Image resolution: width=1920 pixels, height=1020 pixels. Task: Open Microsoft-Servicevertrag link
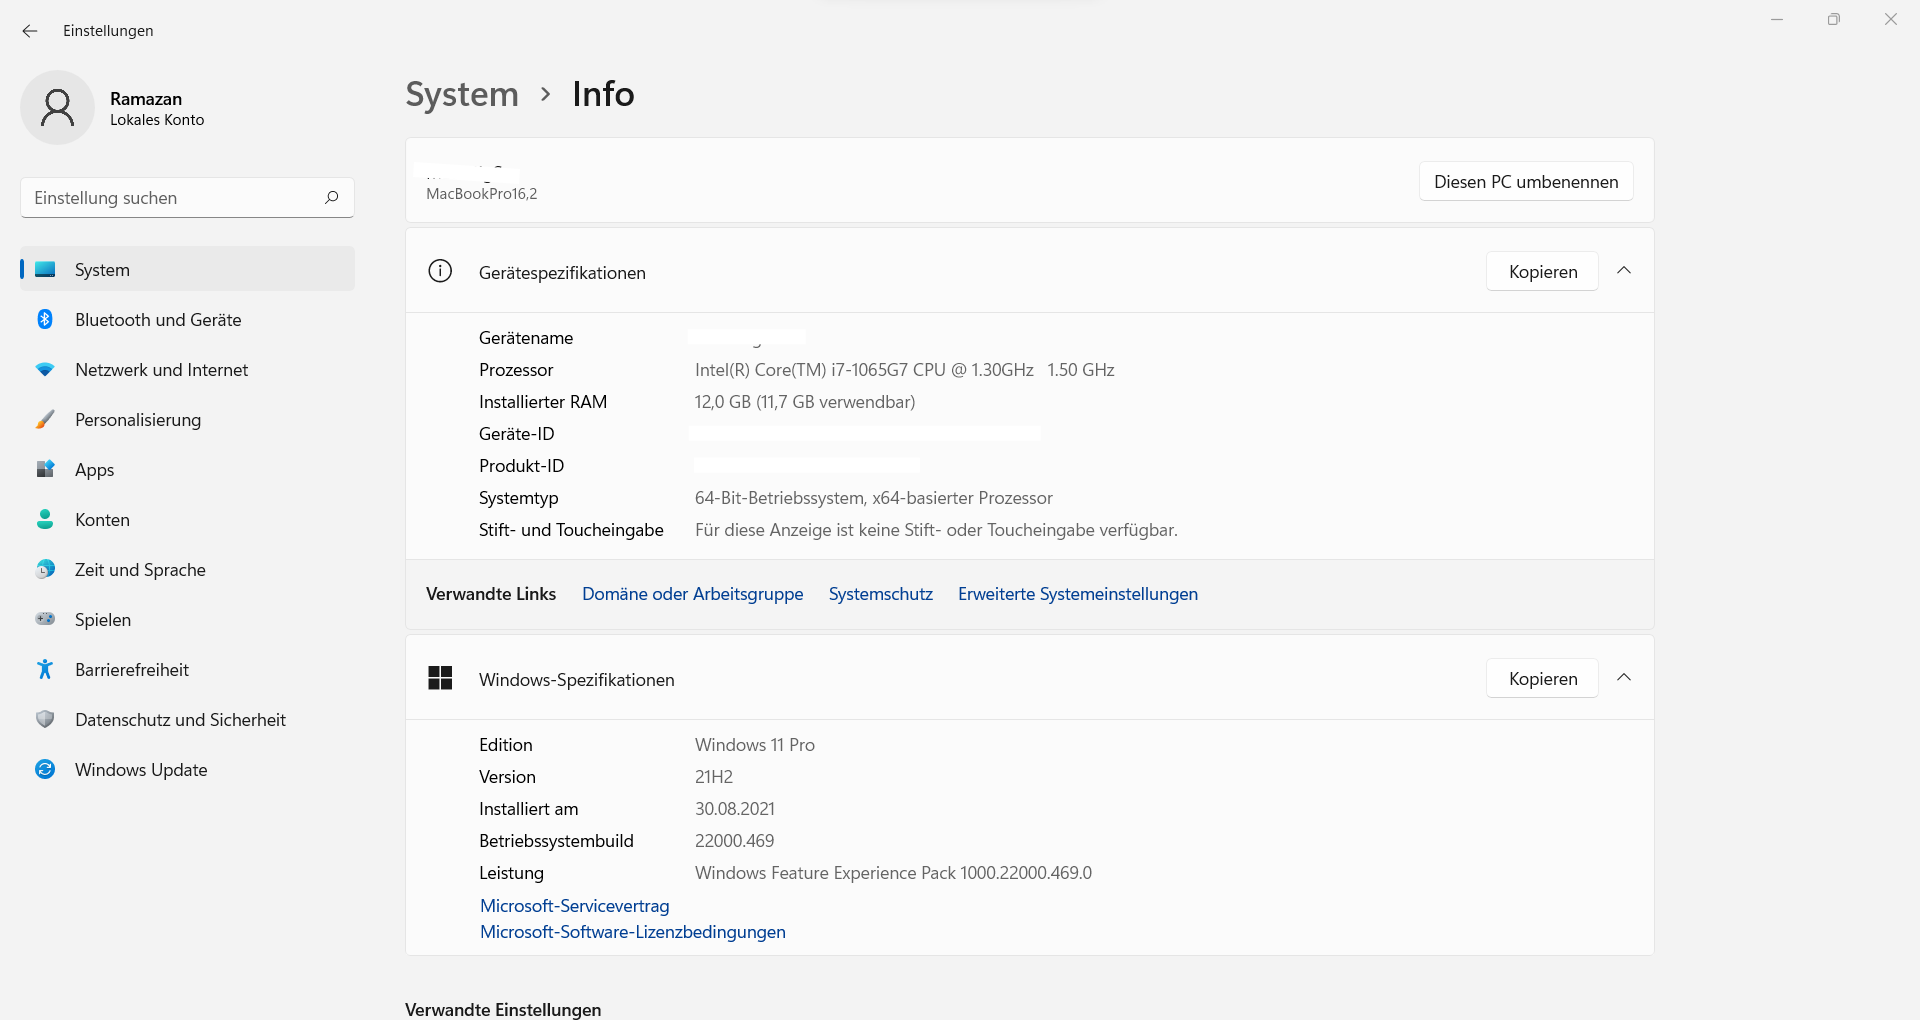pos(575,905)
